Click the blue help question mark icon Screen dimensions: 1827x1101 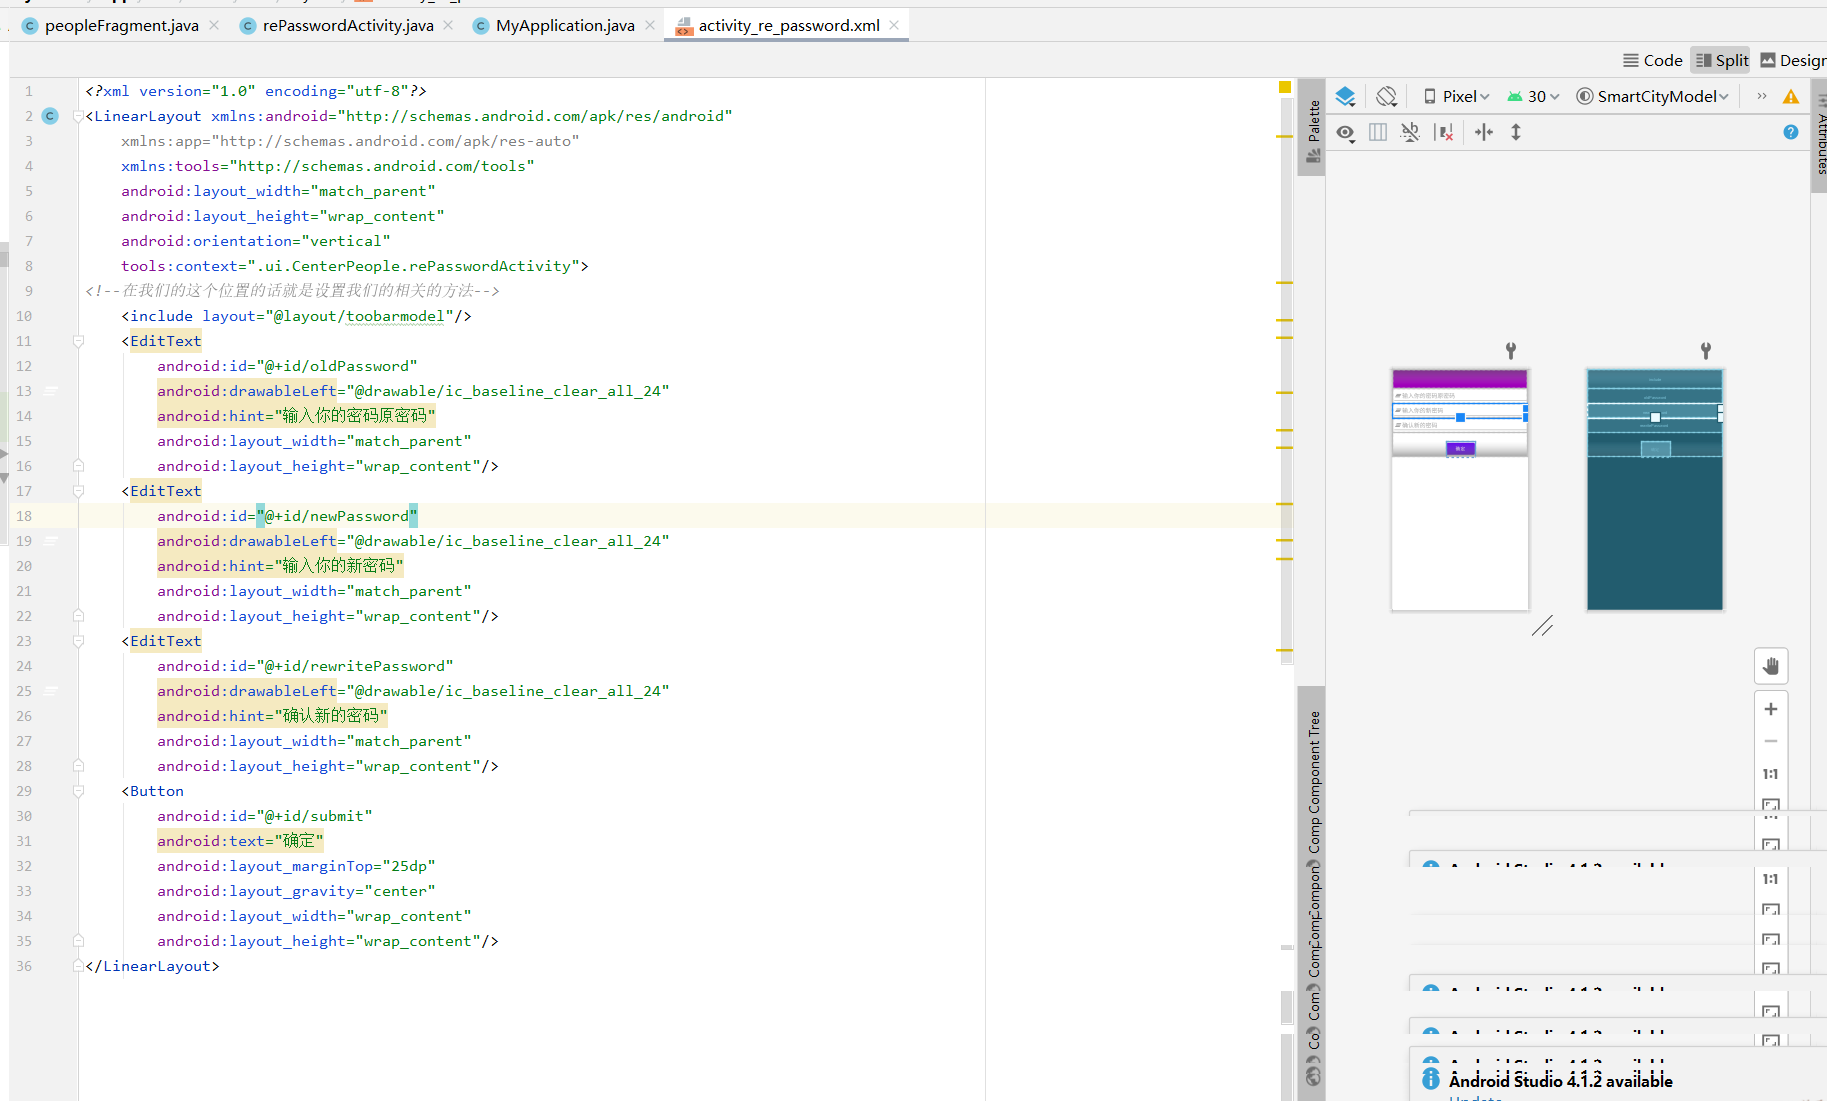point(1790,132)
